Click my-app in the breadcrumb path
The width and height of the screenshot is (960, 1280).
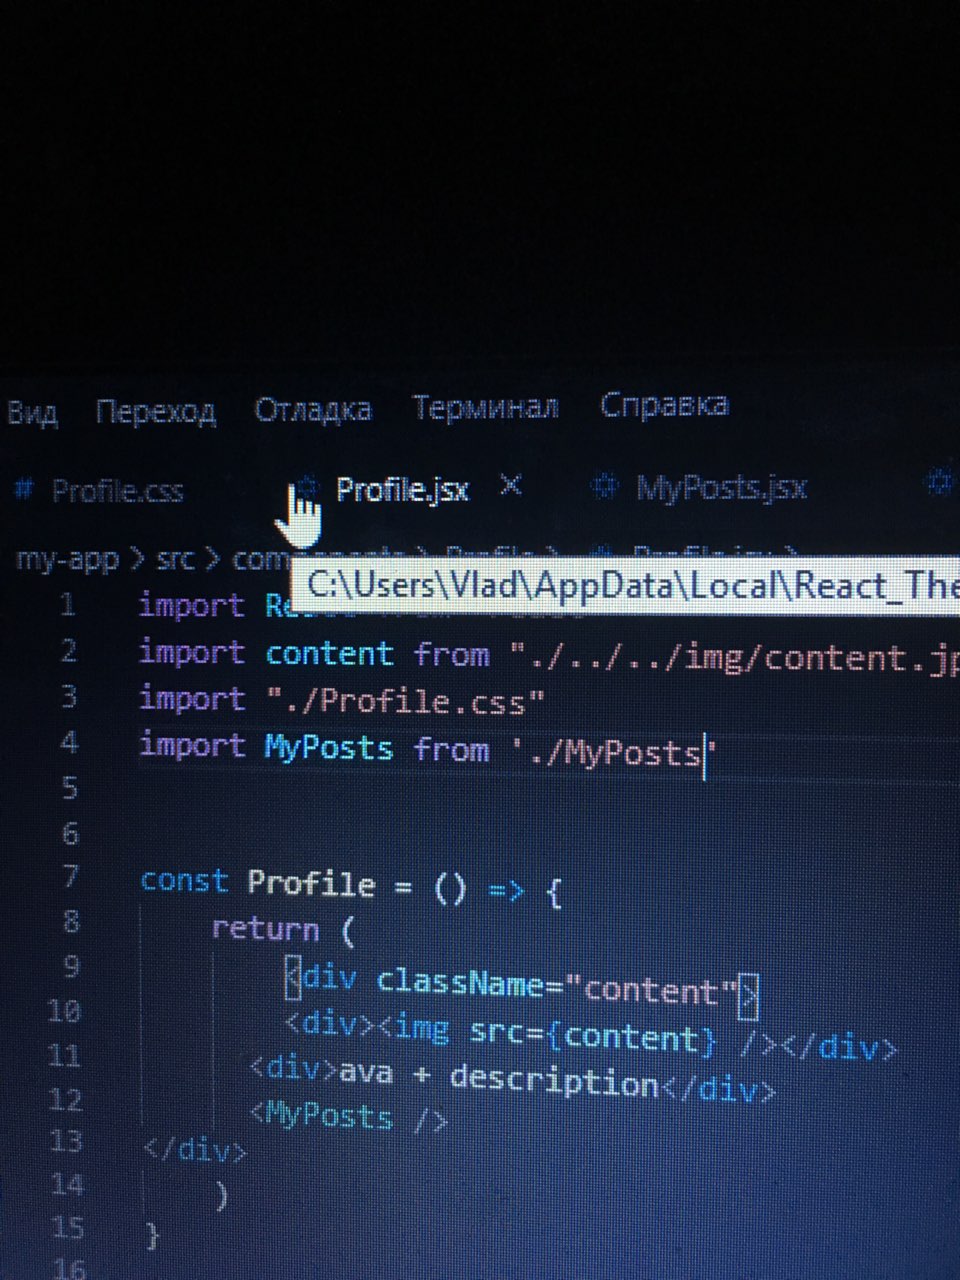click(67, 559)
